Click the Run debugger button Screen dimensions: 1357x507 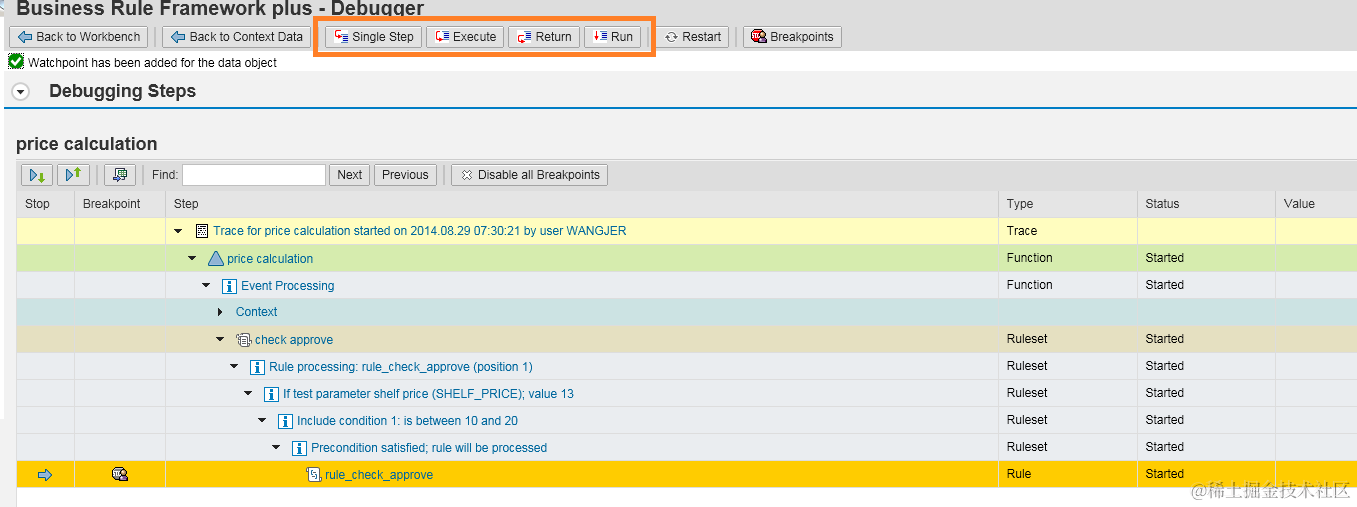pos(612,37)
